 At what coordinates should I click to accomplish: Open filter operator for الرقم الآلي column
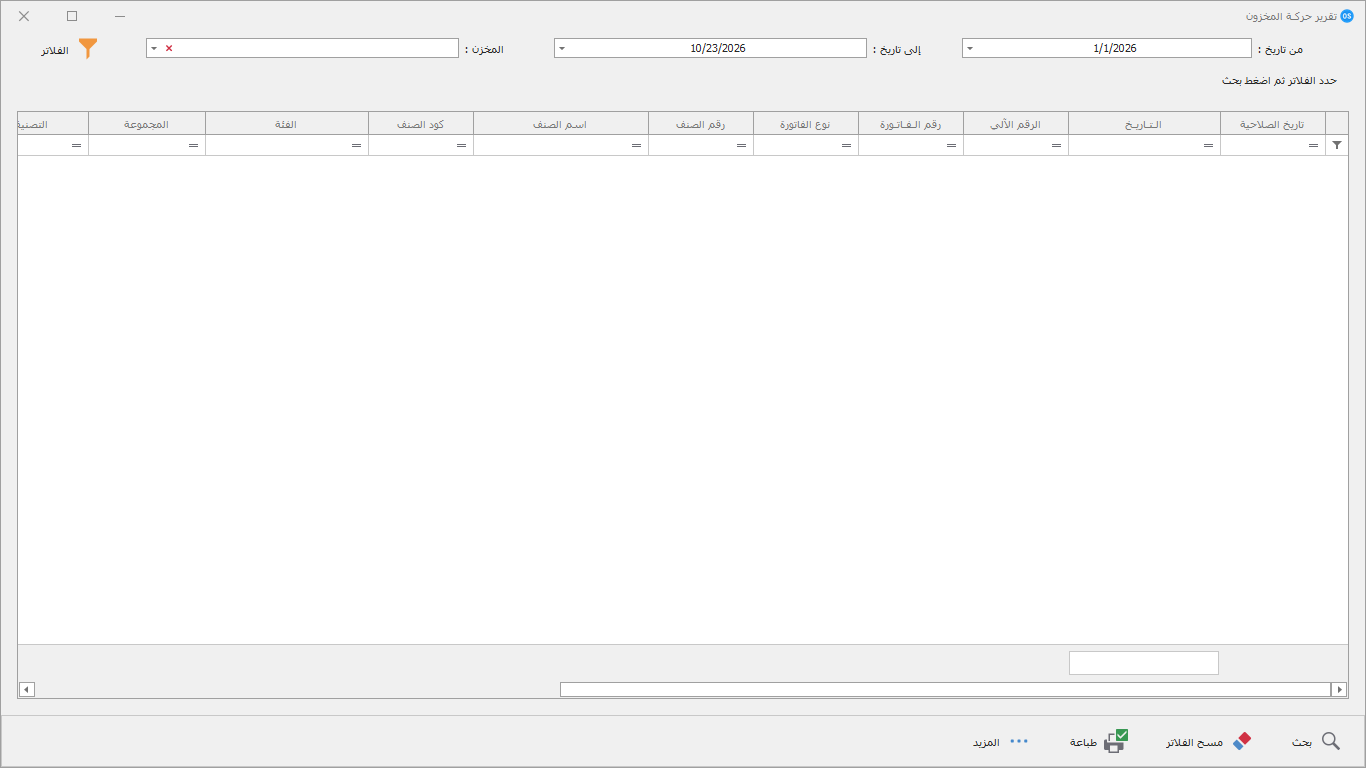point(1056,146)
